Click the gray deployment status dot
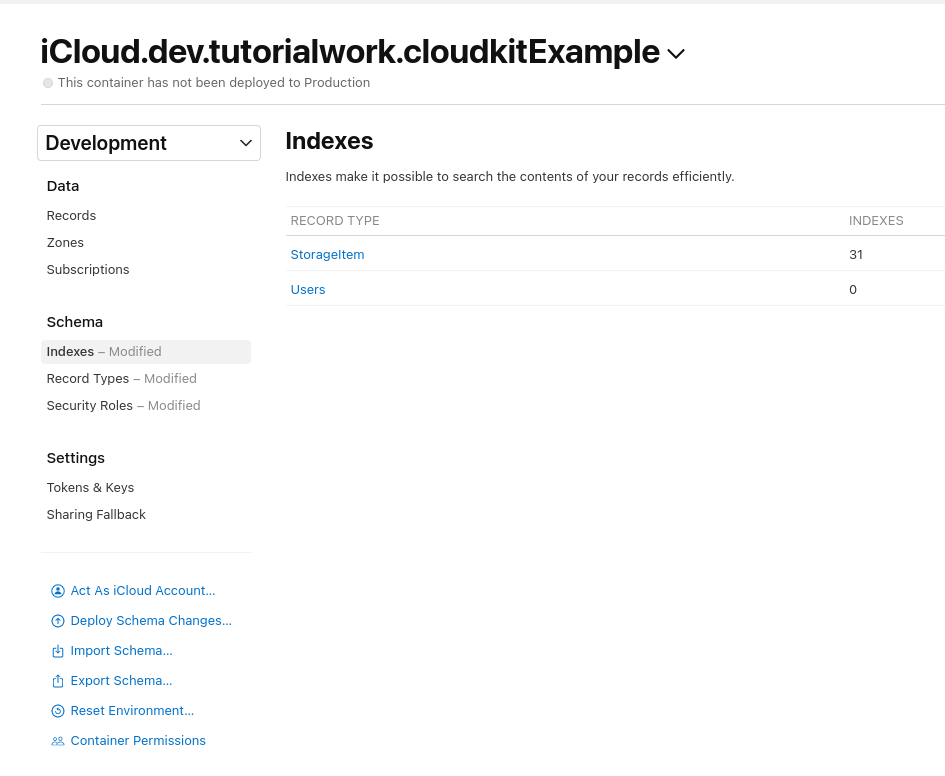The image size is (945, 776). (x=47, y=83)
